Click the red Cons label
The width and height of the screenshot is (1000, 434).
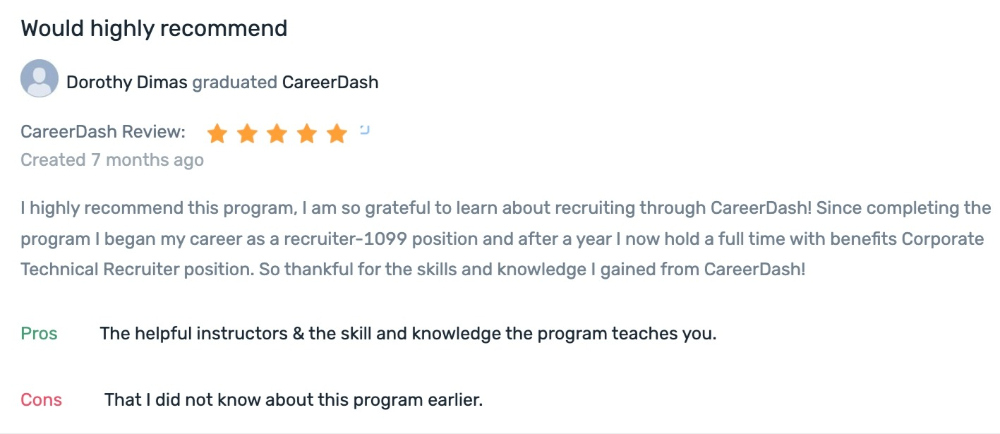pos(41,400)
